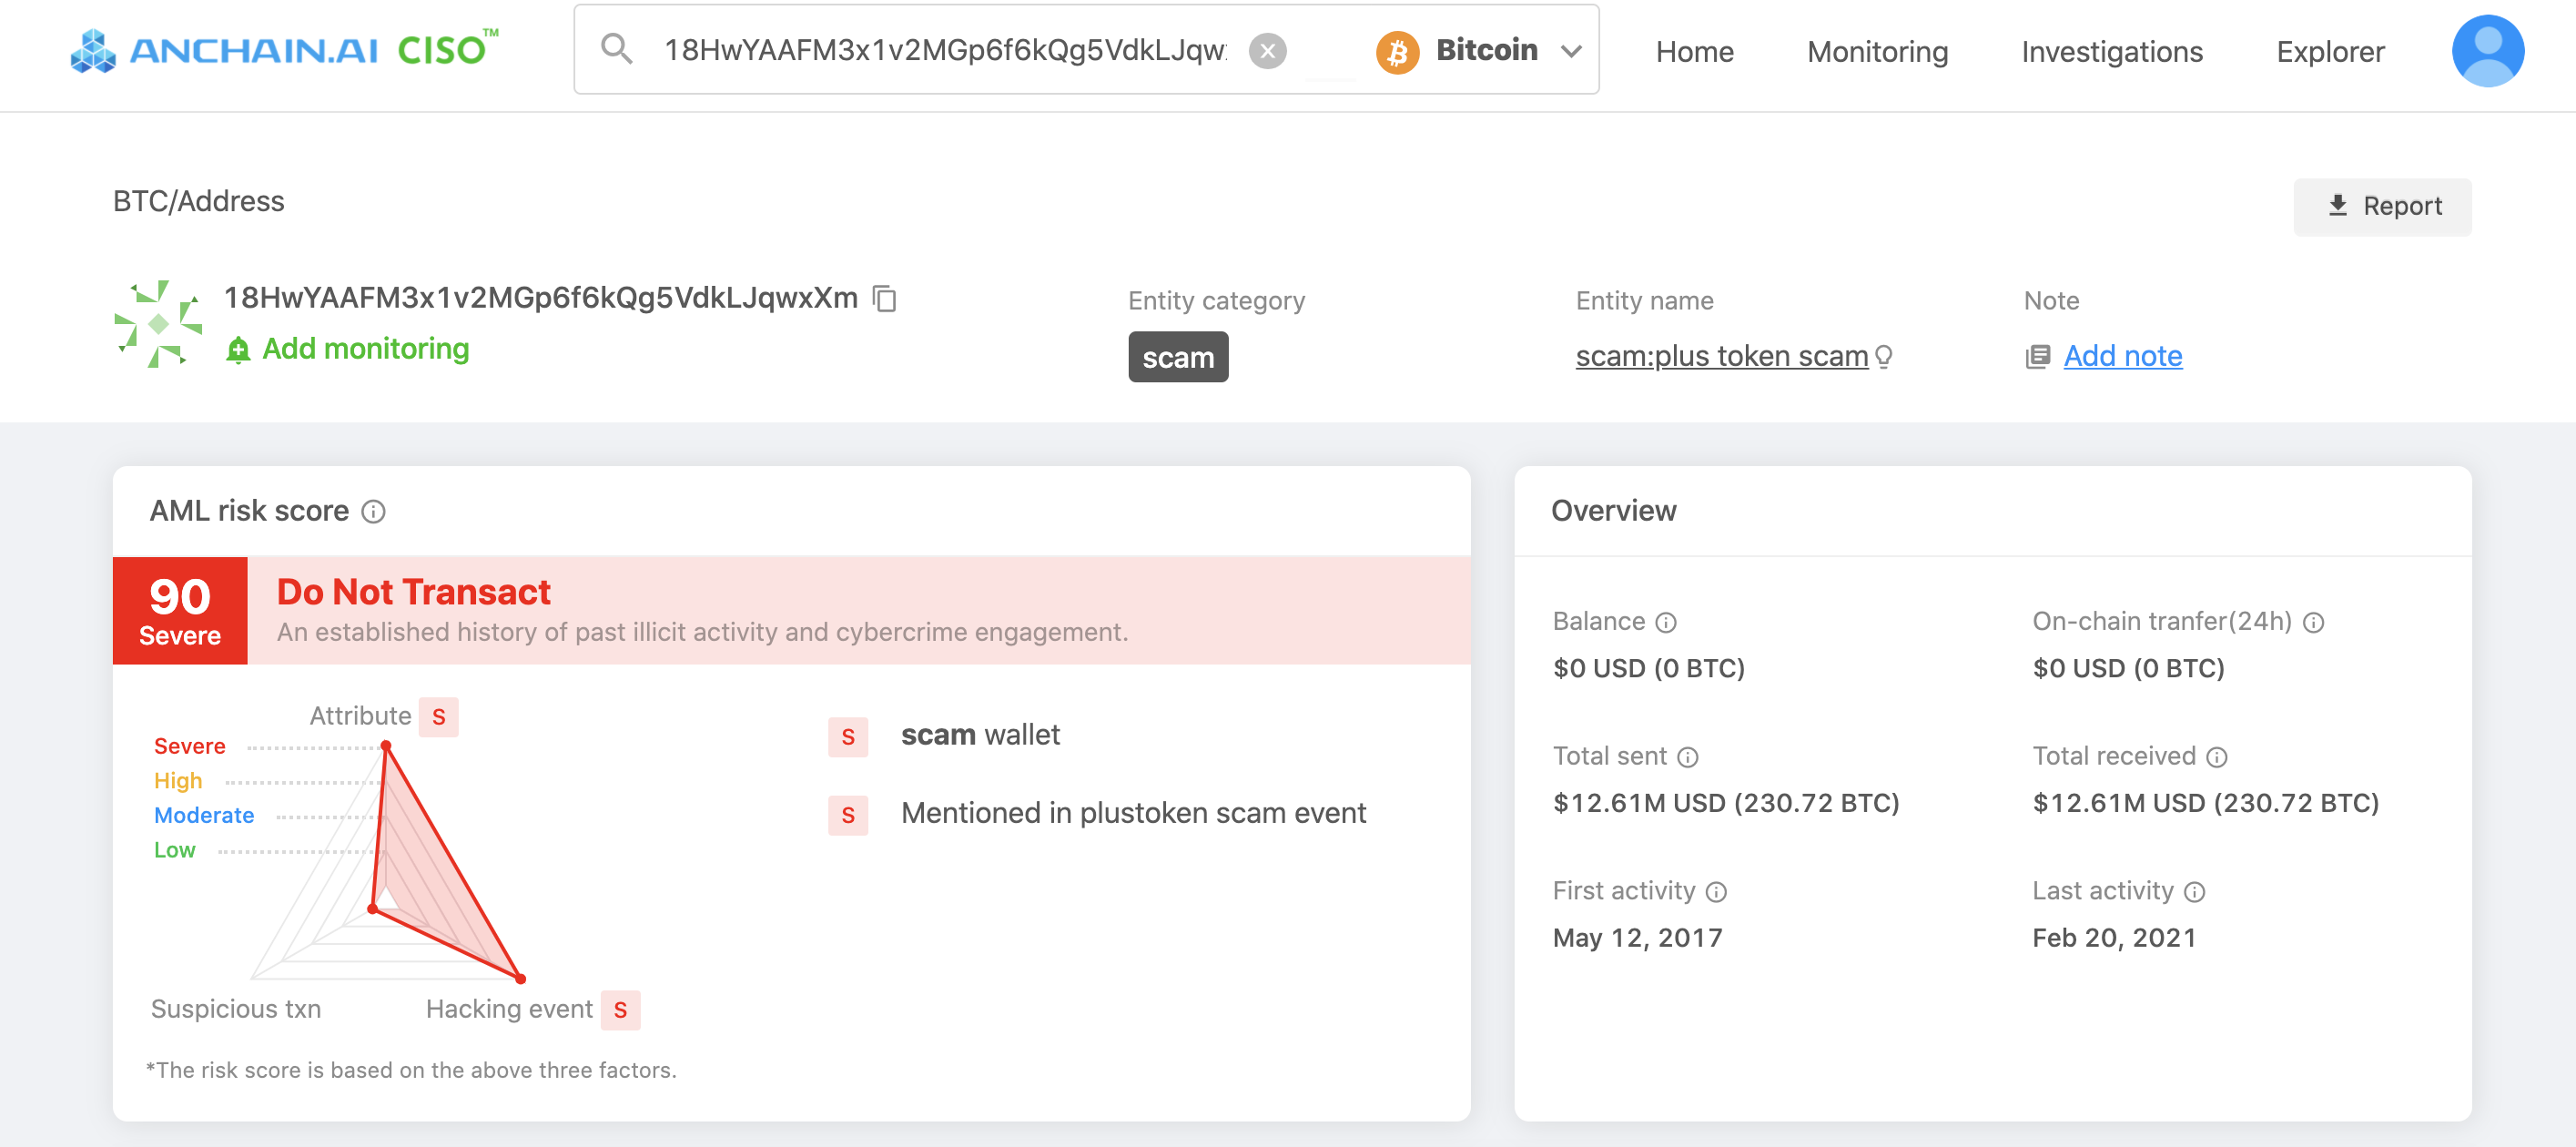Viewport: 2576px width, 1147px height.
Task: Click the address search input field
Action: 944,51
